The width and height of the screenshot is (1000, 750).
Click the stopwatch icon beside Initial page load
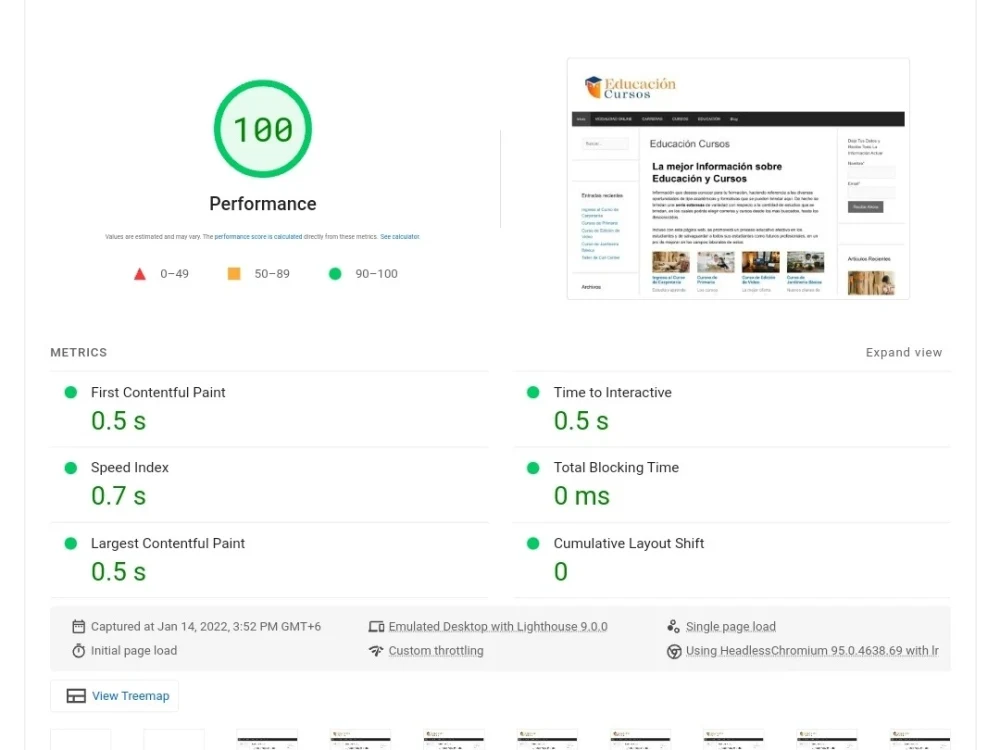coord(78,650)
